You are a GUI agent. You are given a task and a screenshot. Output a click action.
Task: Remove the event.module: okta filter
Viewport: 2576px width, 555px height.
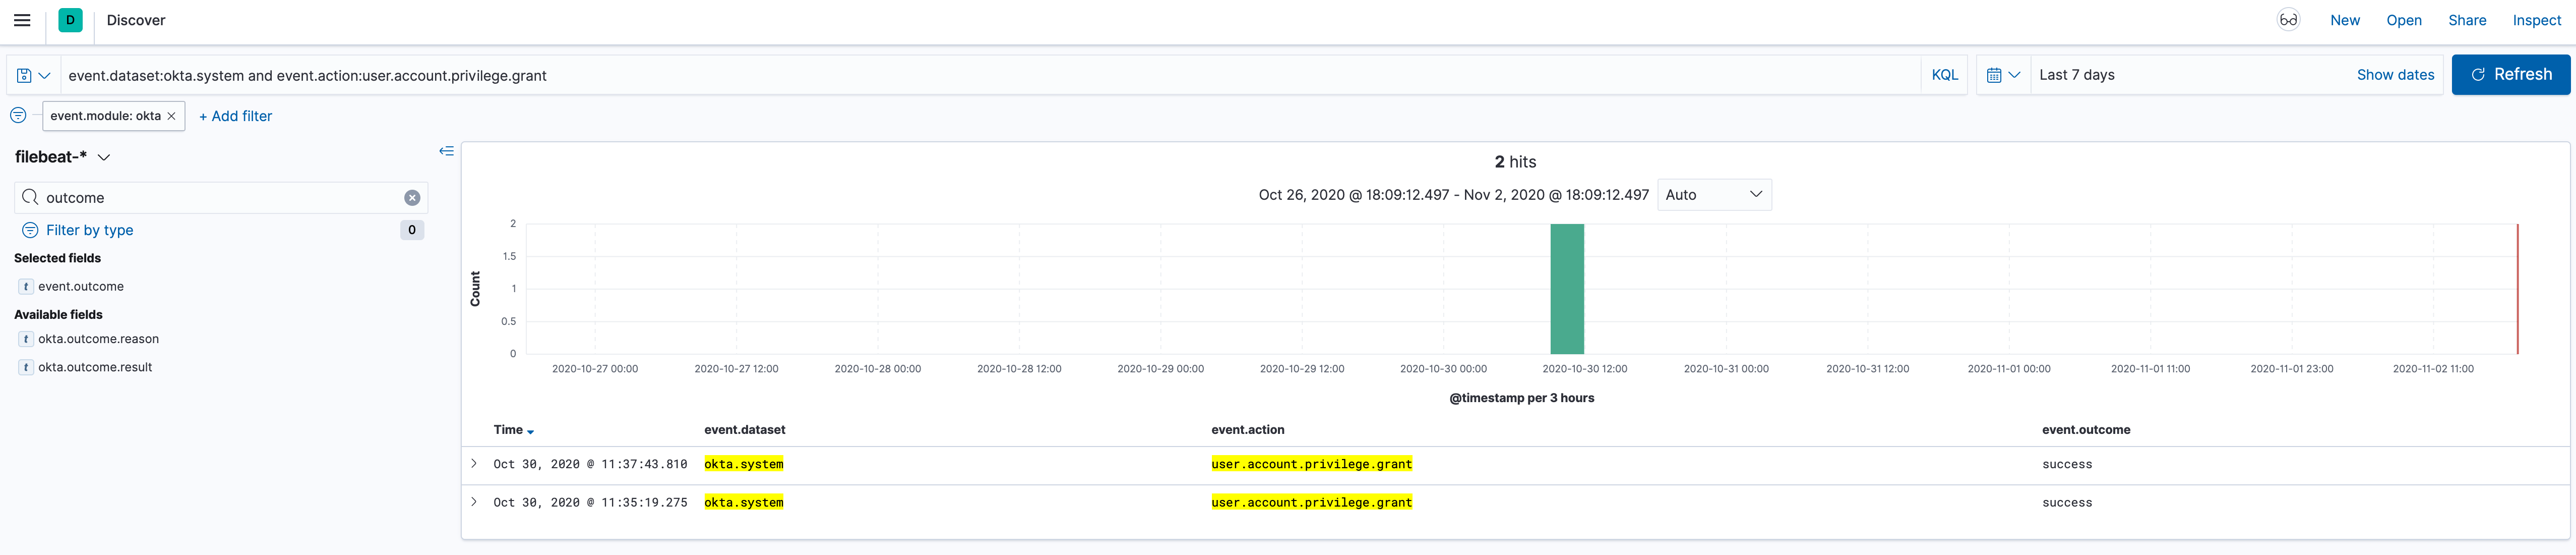(x=171, y=115)
